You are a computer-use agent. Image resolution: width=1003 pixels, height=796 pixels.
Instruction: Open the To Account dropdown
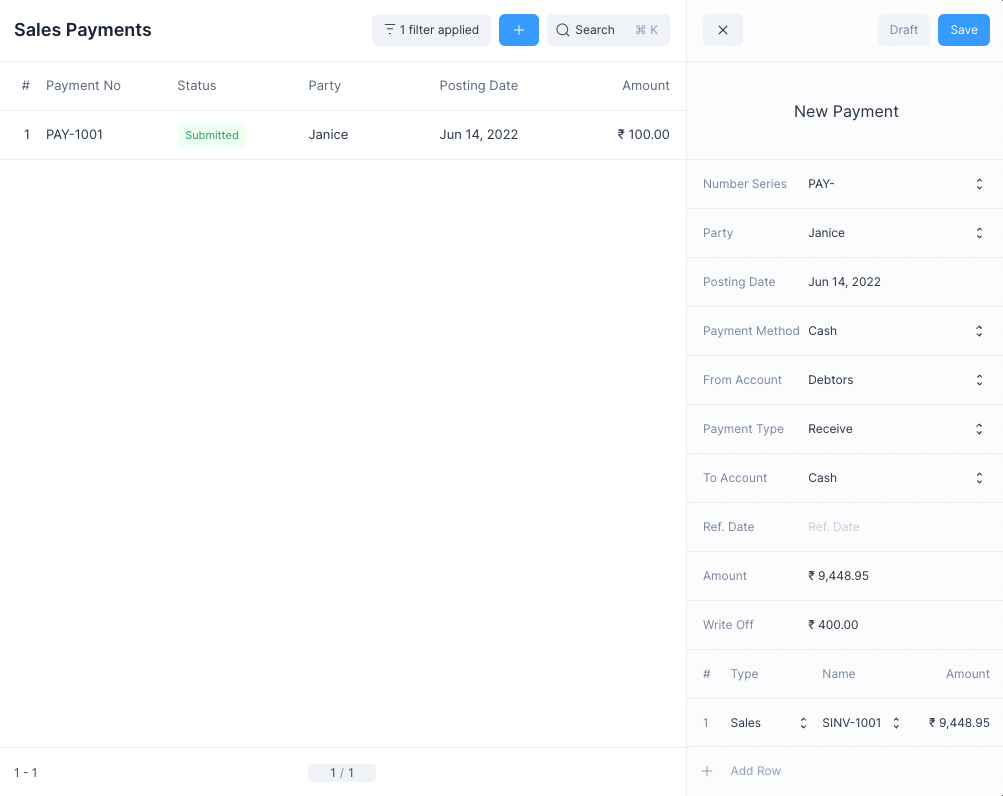978,478
